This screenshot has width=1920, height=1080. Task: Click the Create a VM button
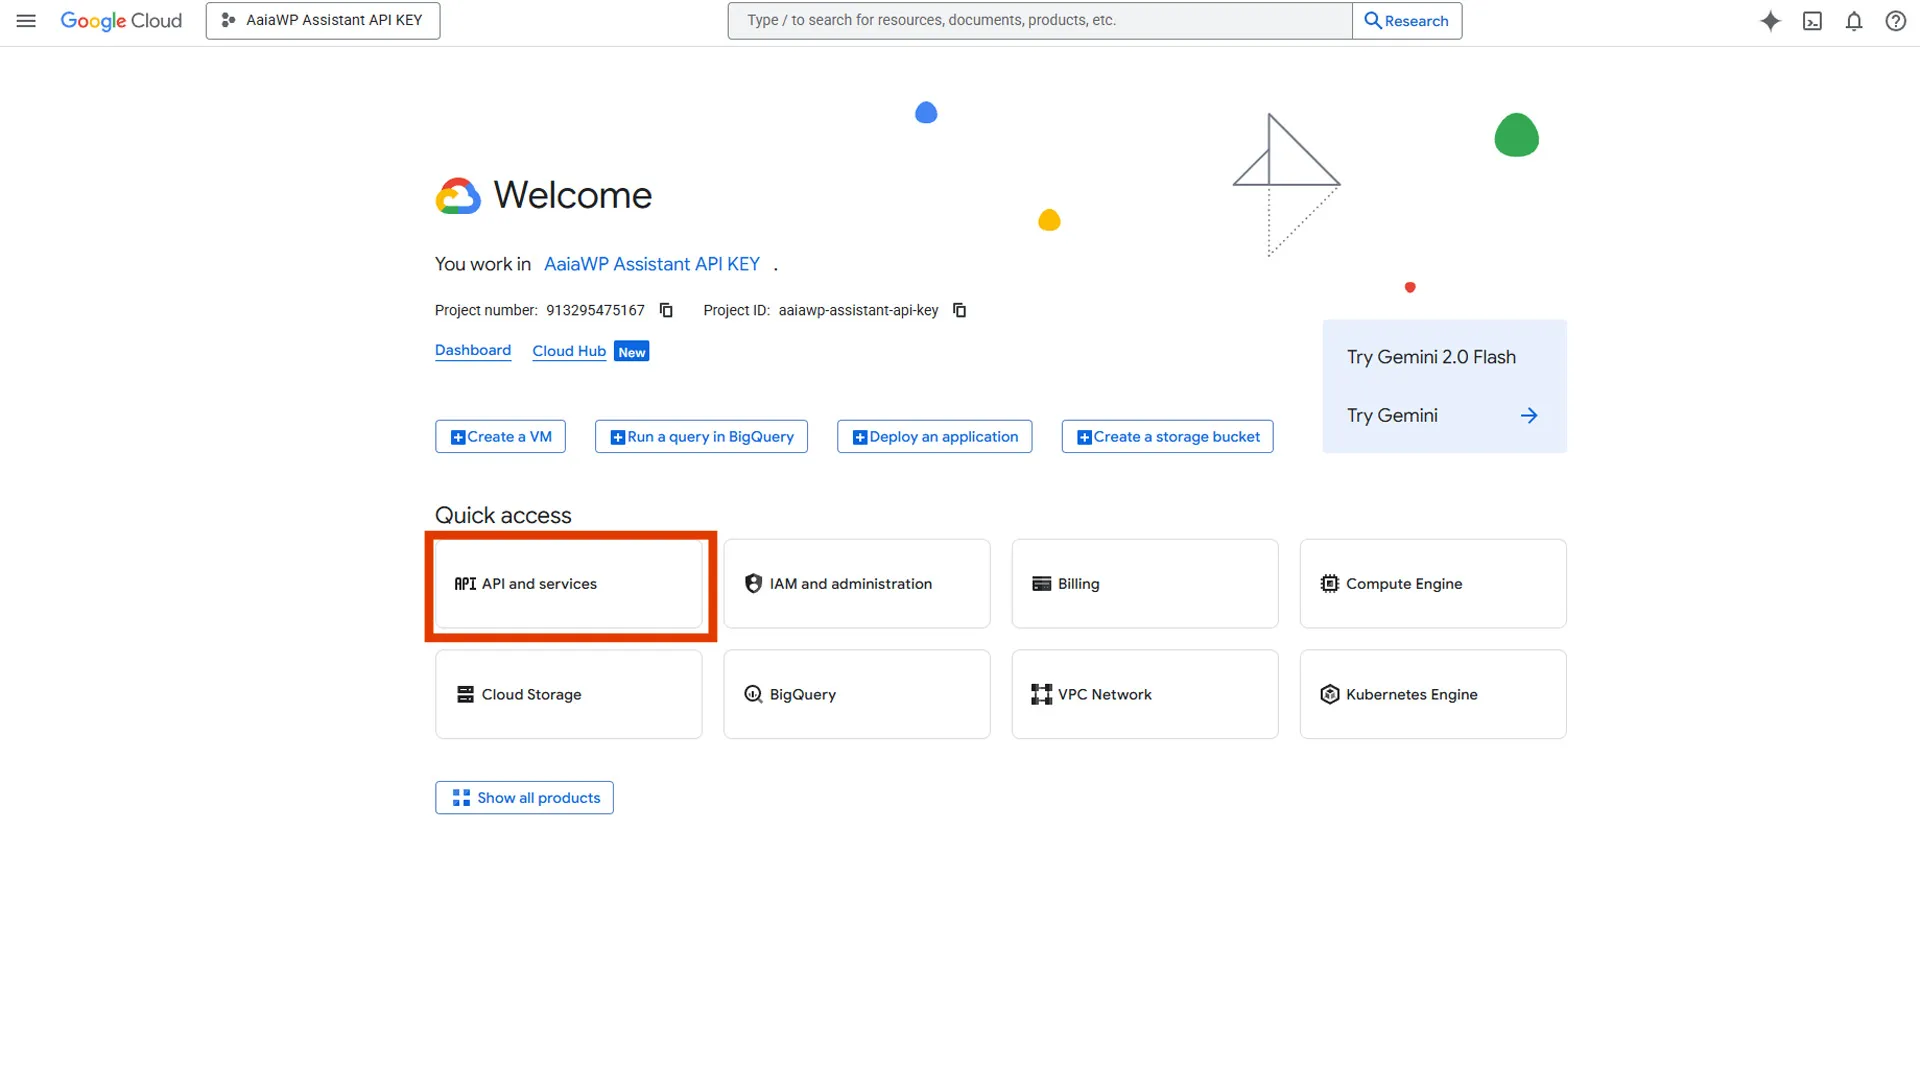click(500, 436)
